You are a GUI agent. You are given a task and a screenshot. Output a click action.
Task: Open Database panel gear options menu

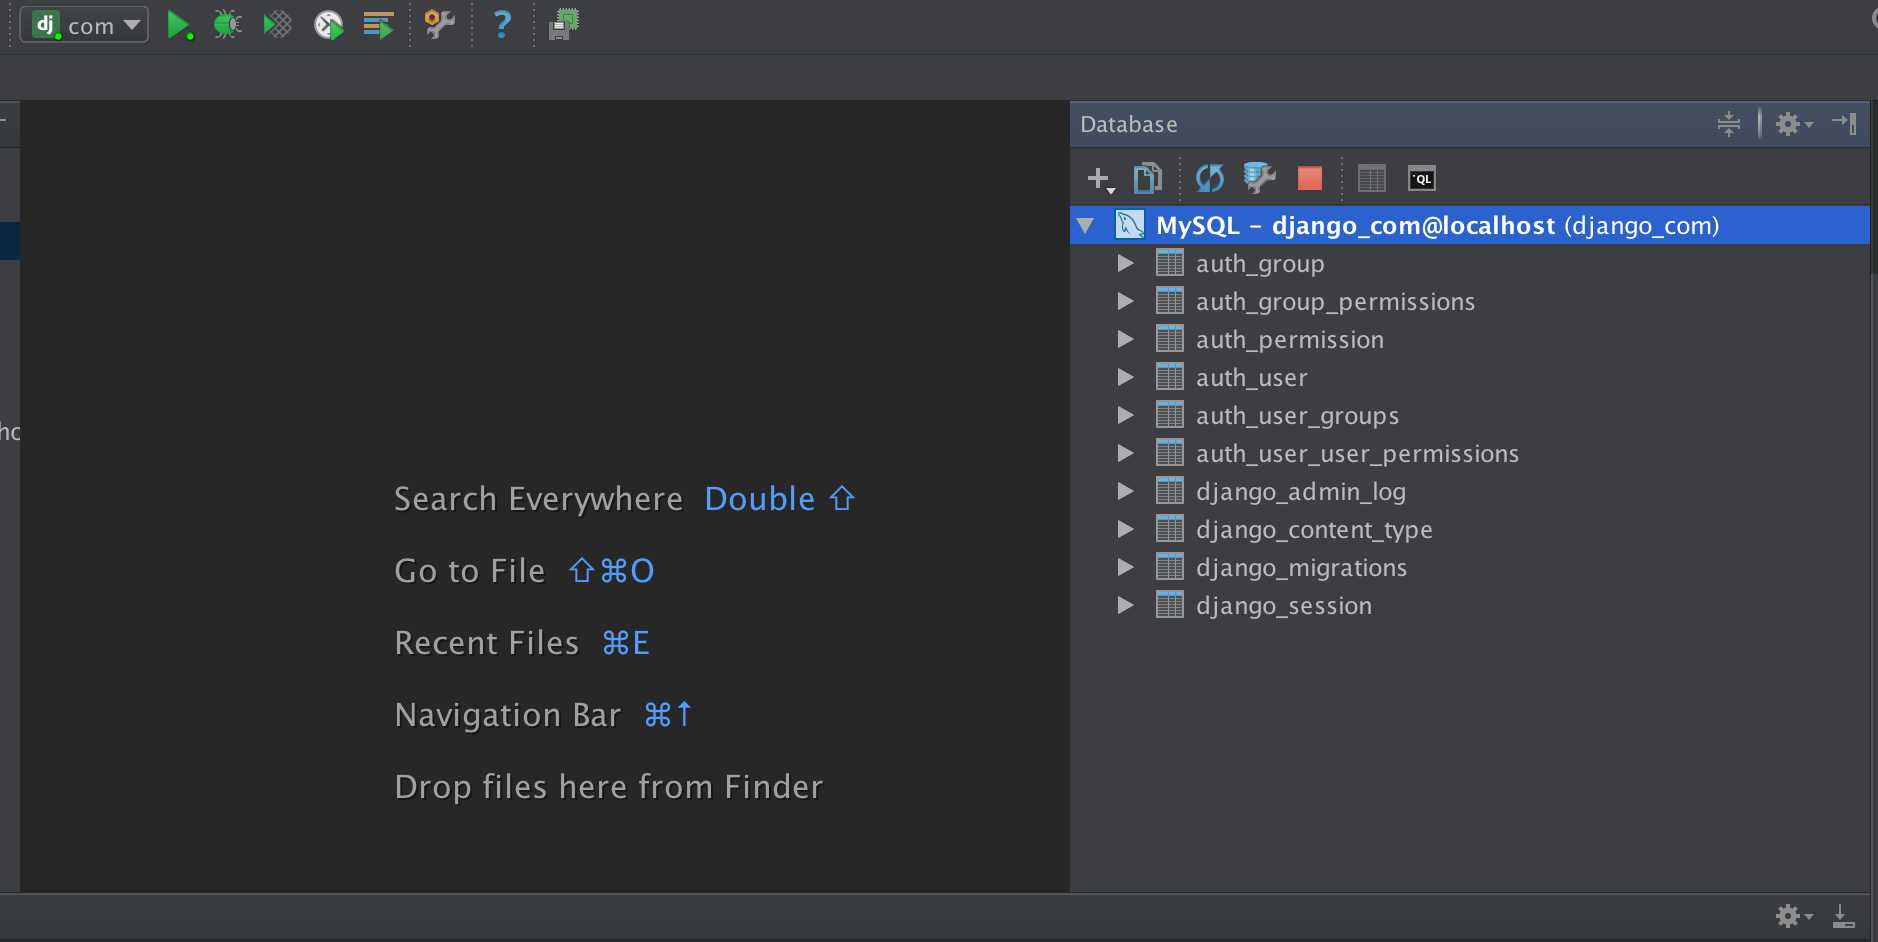1794,124
